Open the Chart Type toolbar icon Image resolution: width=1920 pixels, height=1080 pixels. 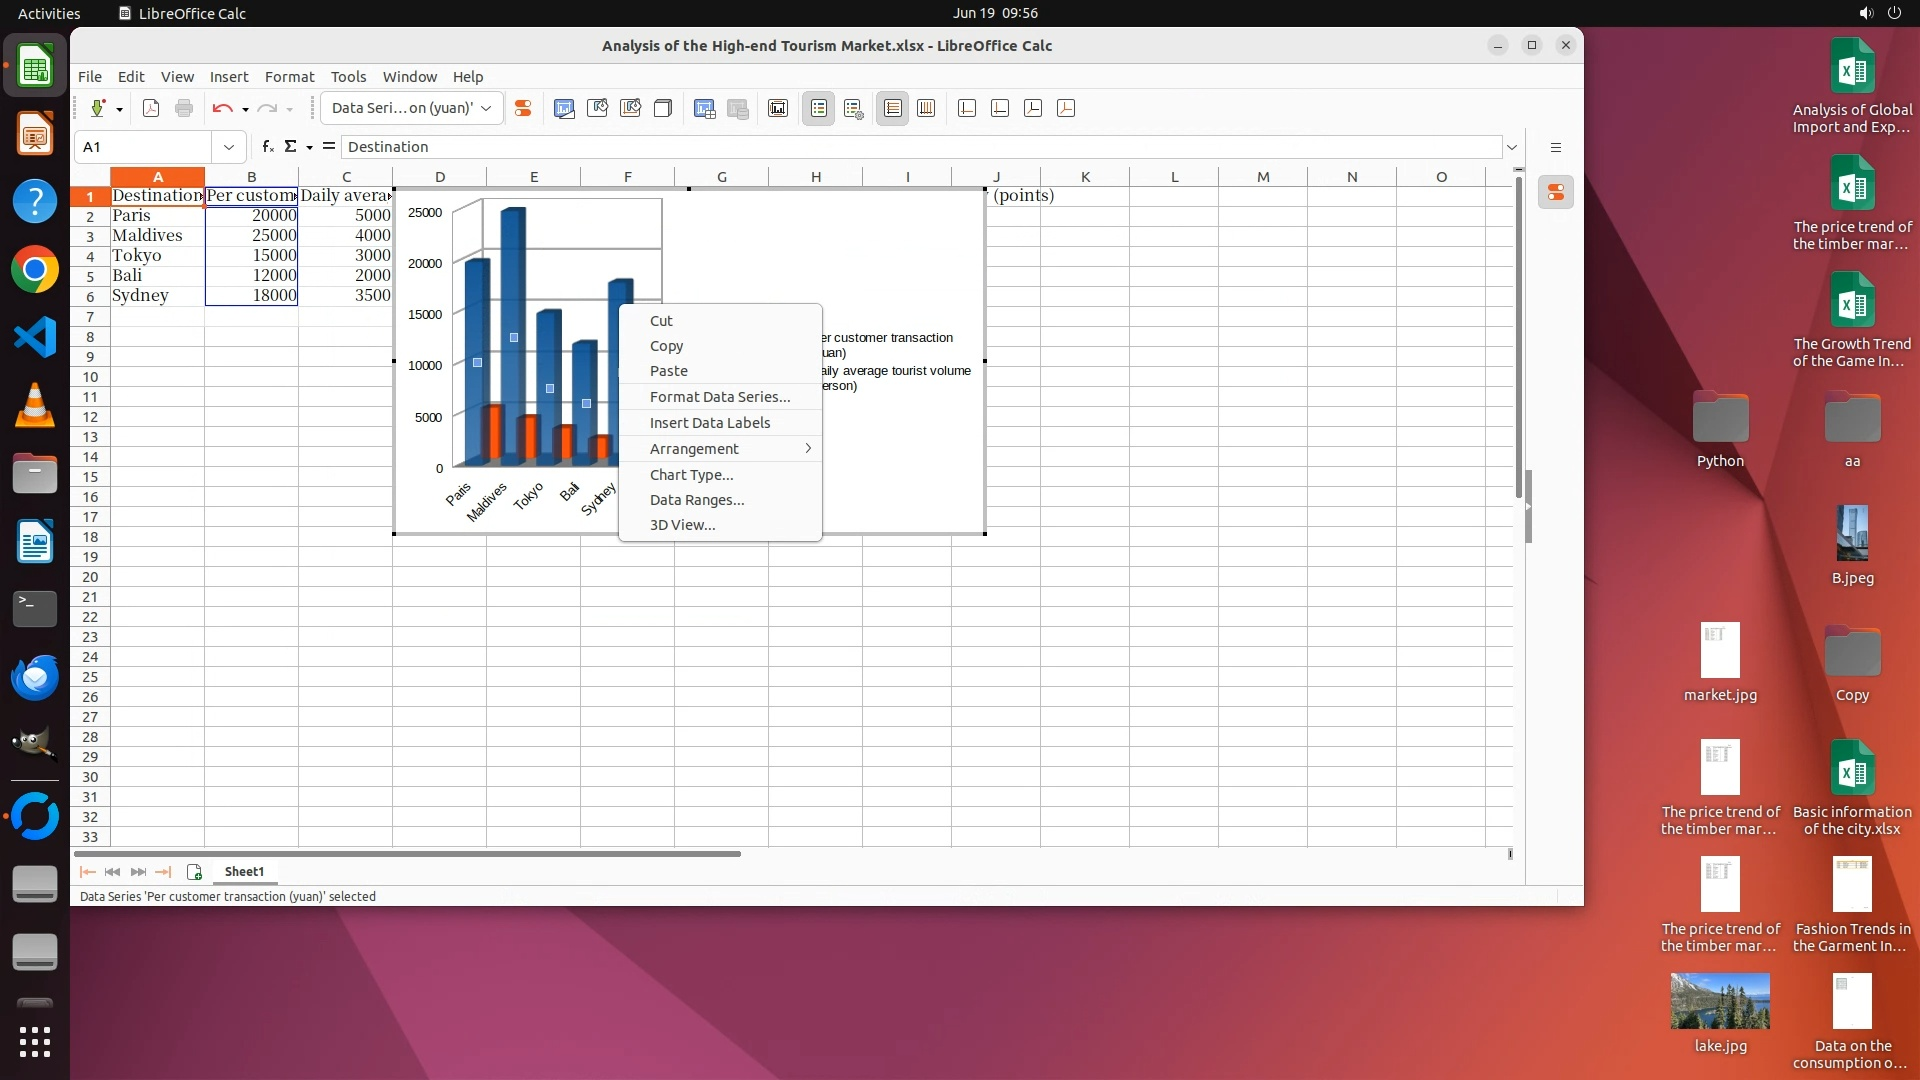564,108
